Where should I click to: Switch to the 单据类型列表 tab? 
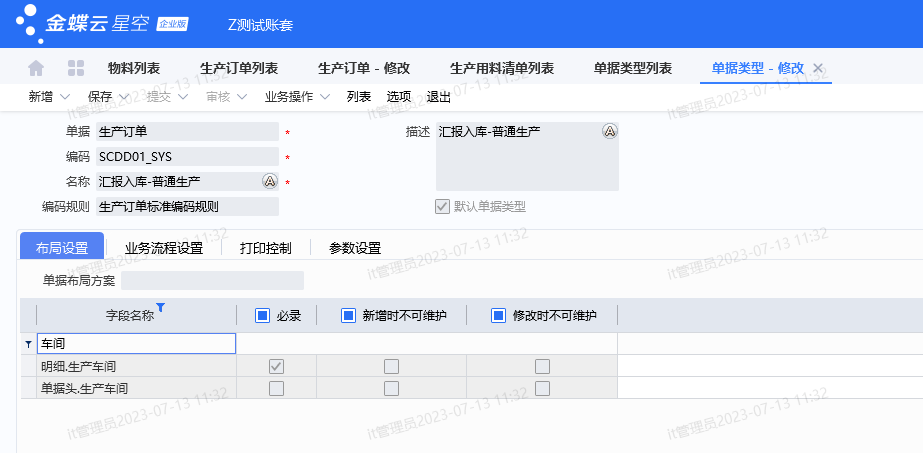point(633,68)
